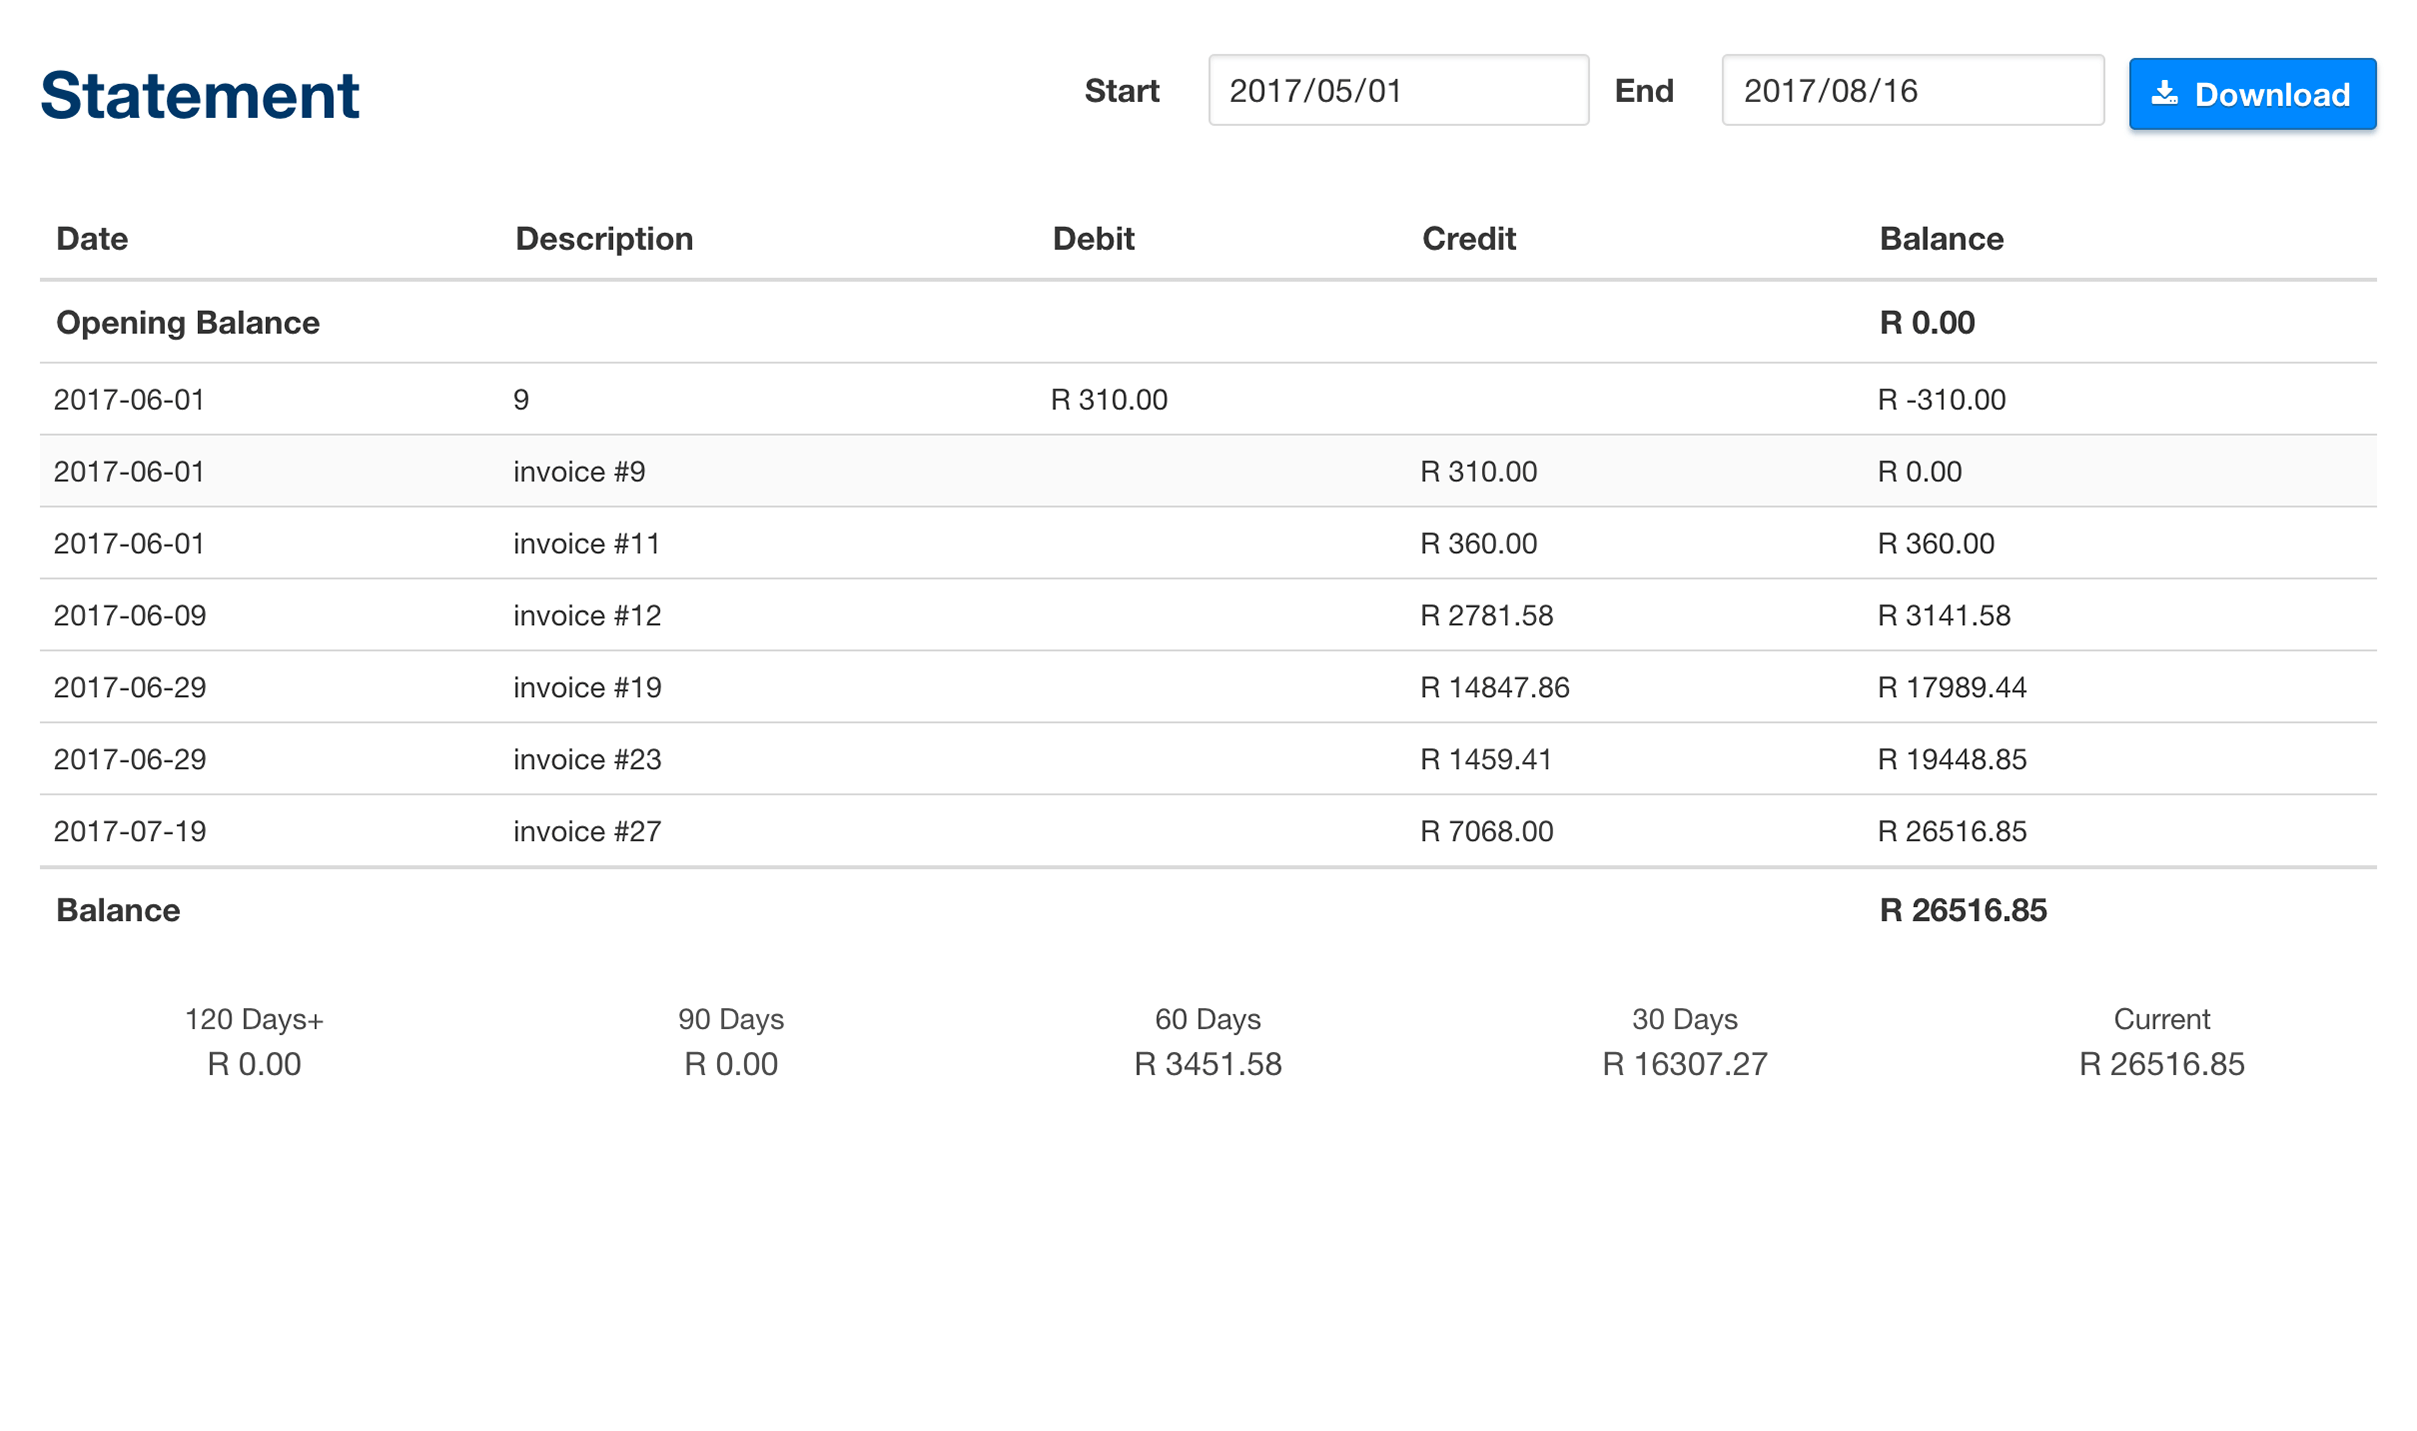The image size is (2417, 1431).
Task: Select the invoice #12 description
Action: point(588,616)
